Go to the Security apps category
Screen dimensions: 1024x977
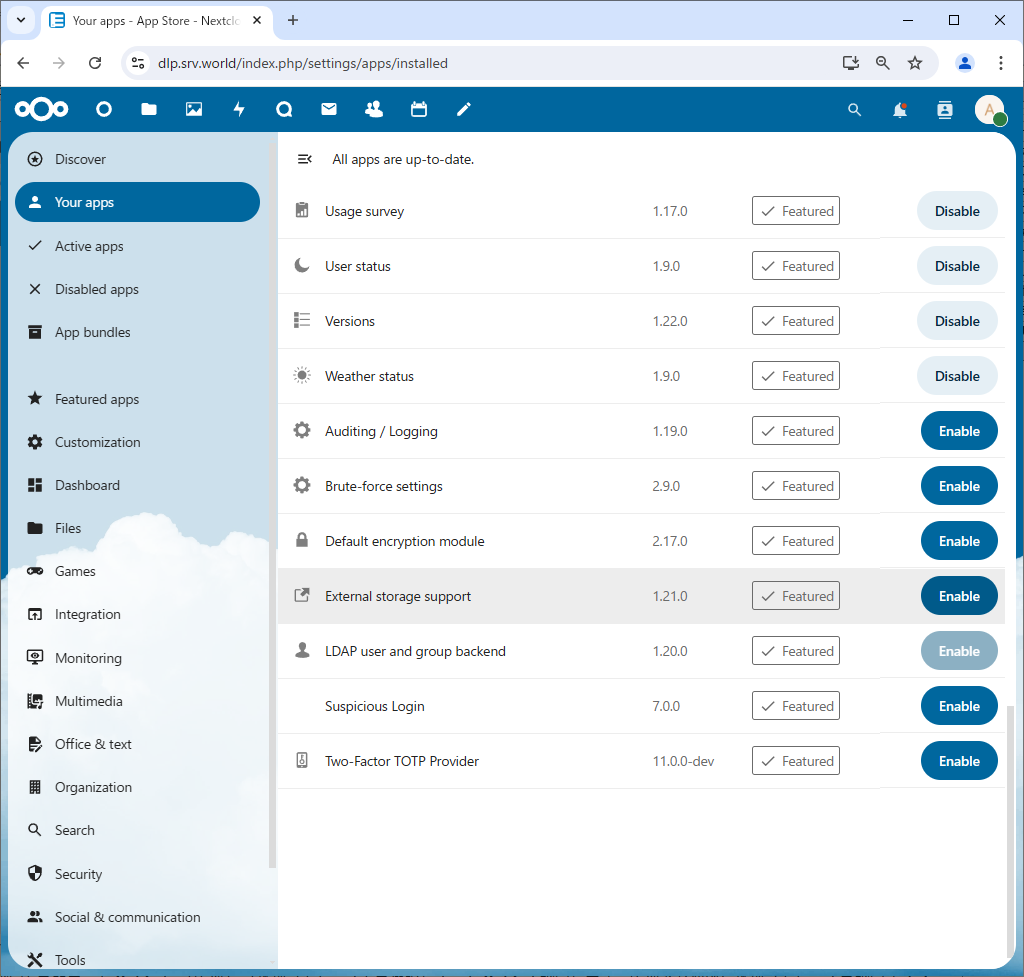(78, 874)
